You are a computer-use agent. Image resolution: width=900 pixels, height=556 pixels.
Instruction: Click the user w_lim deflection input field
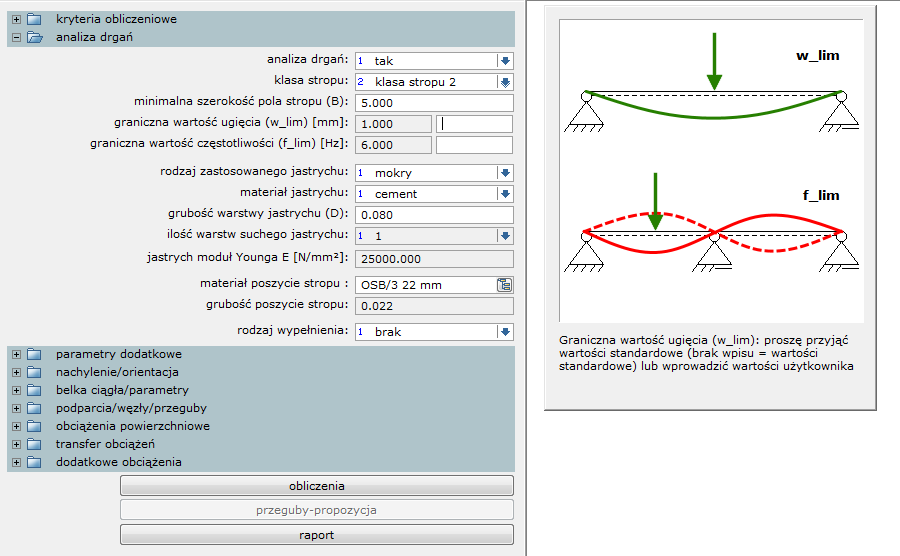click(x=475, y=124)
